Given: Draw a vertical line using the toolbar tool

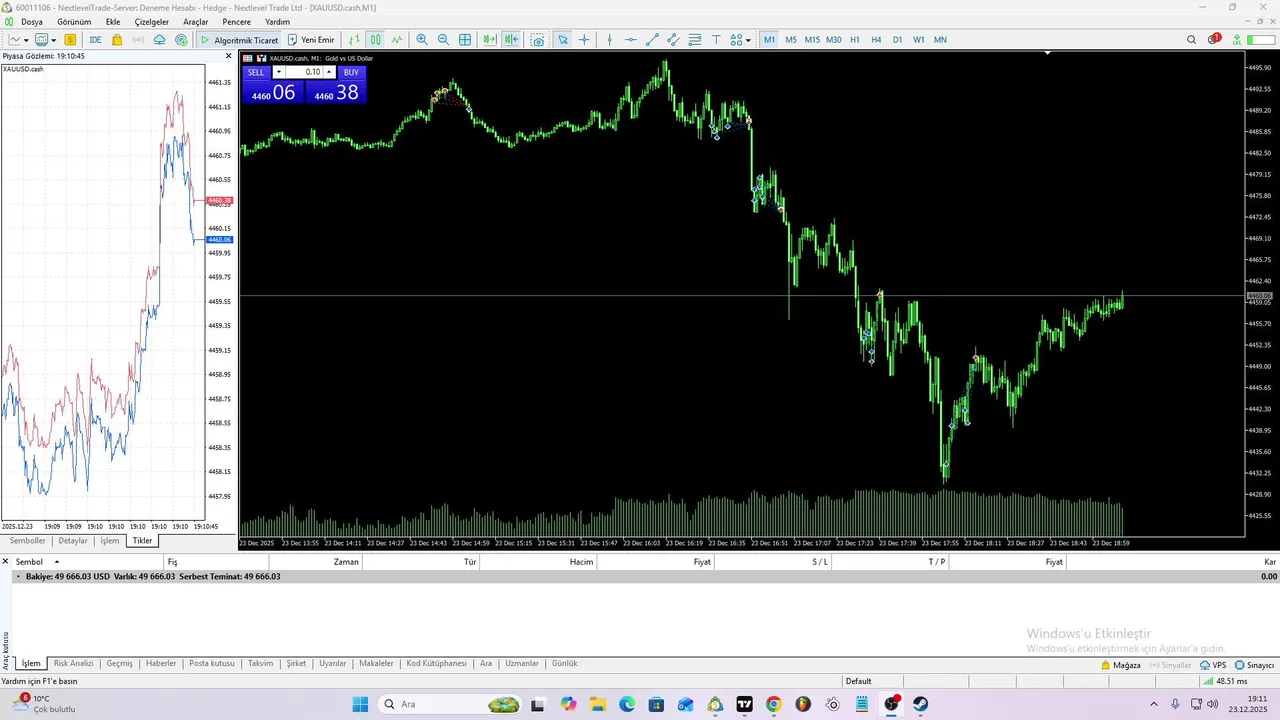Looking at the screenshot, I should [610, 40].
